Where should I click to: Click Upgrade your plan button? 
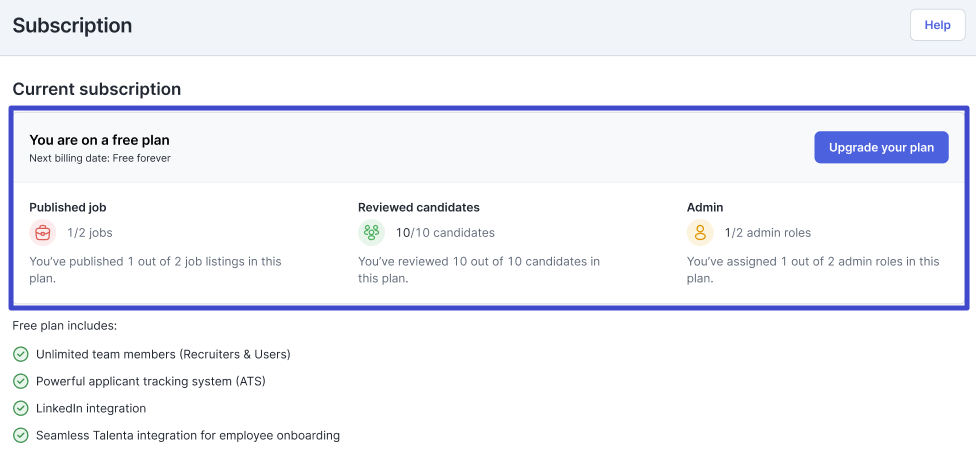click(x=881, y=147)
